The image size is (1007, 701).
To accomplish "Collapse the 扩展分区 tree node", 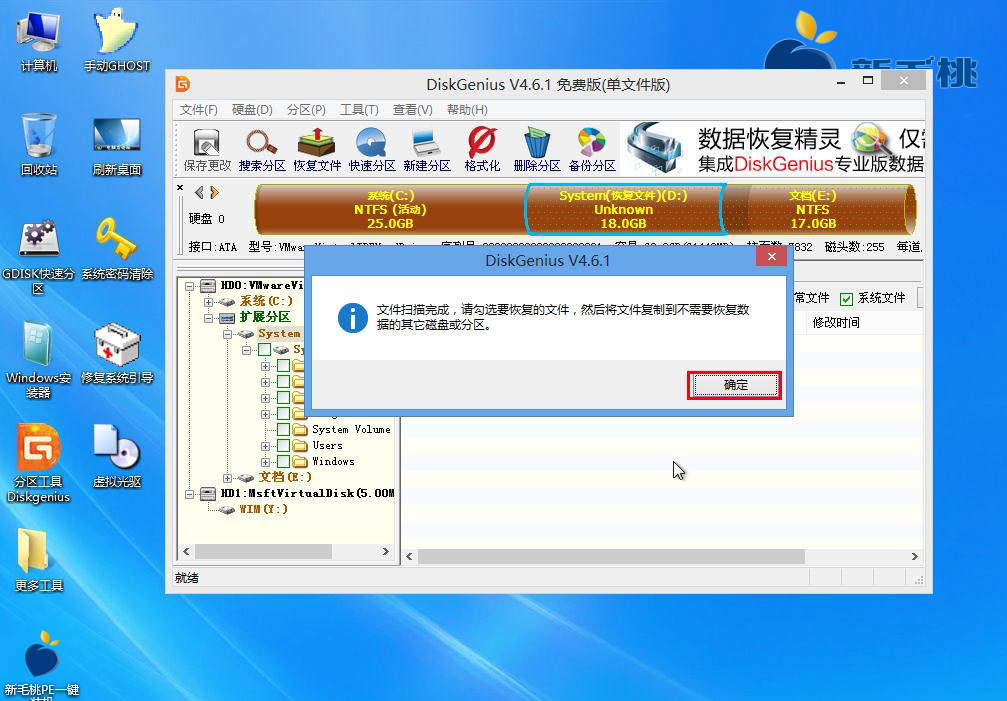I will coord(208,318).
